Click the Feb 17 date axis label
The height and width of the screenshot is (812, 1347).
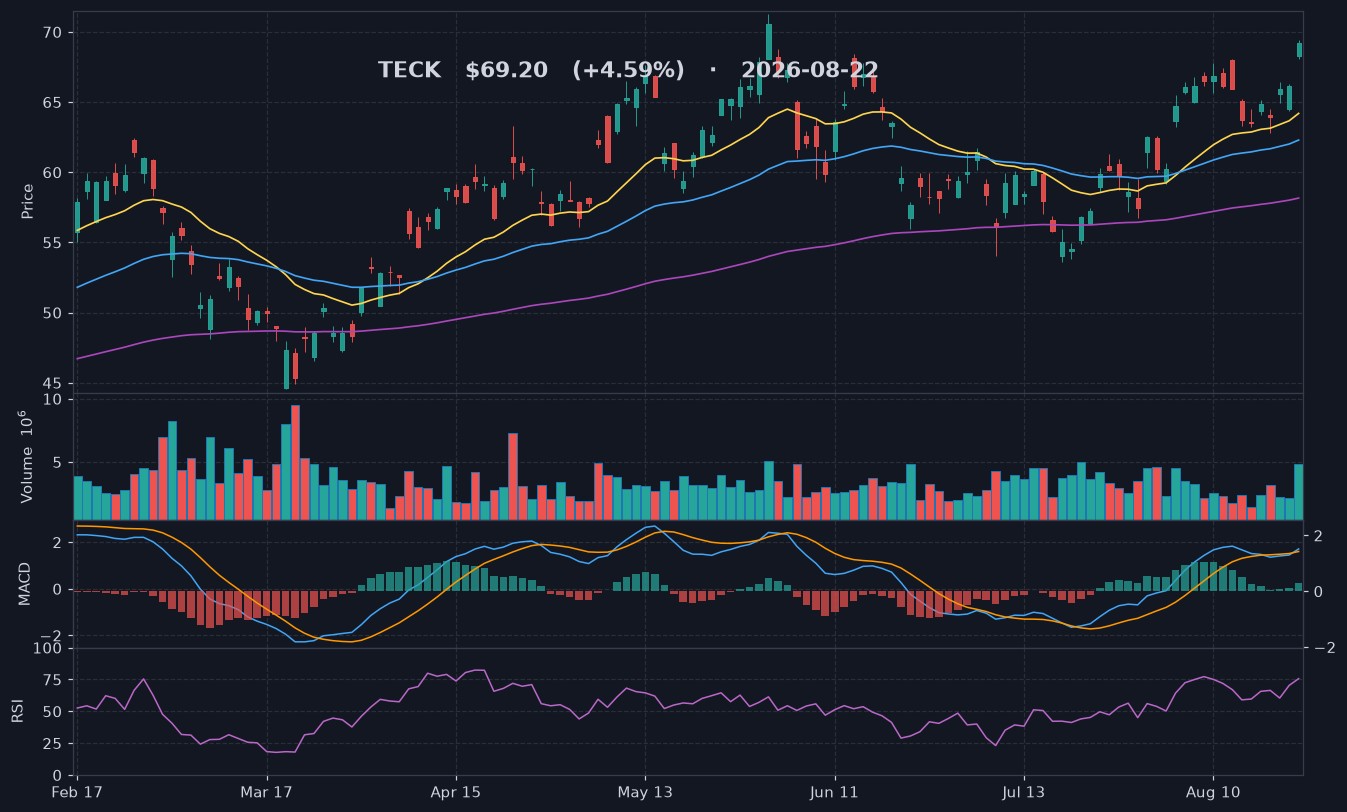77,792
